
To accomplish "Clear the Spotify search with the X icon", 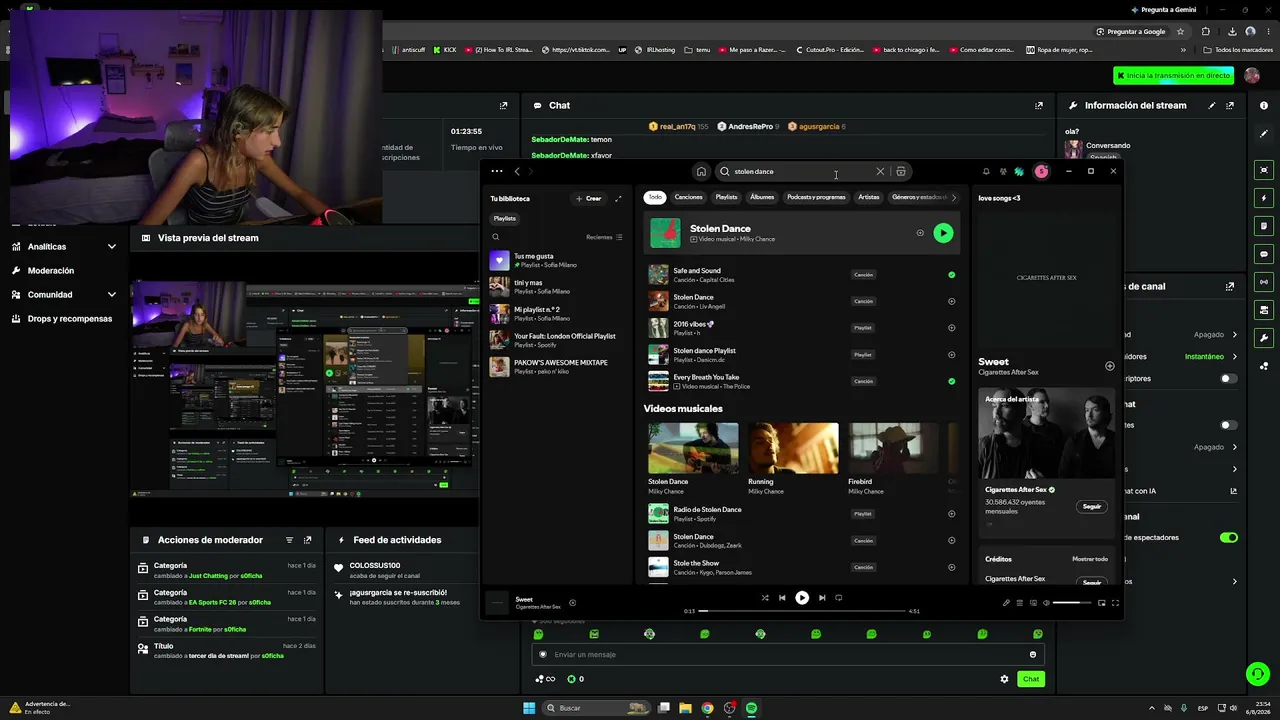I will click(880, 171).
